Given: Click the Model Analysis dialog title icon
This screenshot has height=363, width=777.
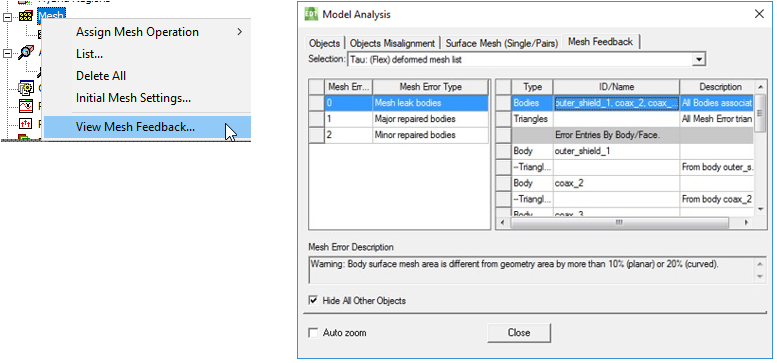Looking at the screenshot, I should coord(311,14).
